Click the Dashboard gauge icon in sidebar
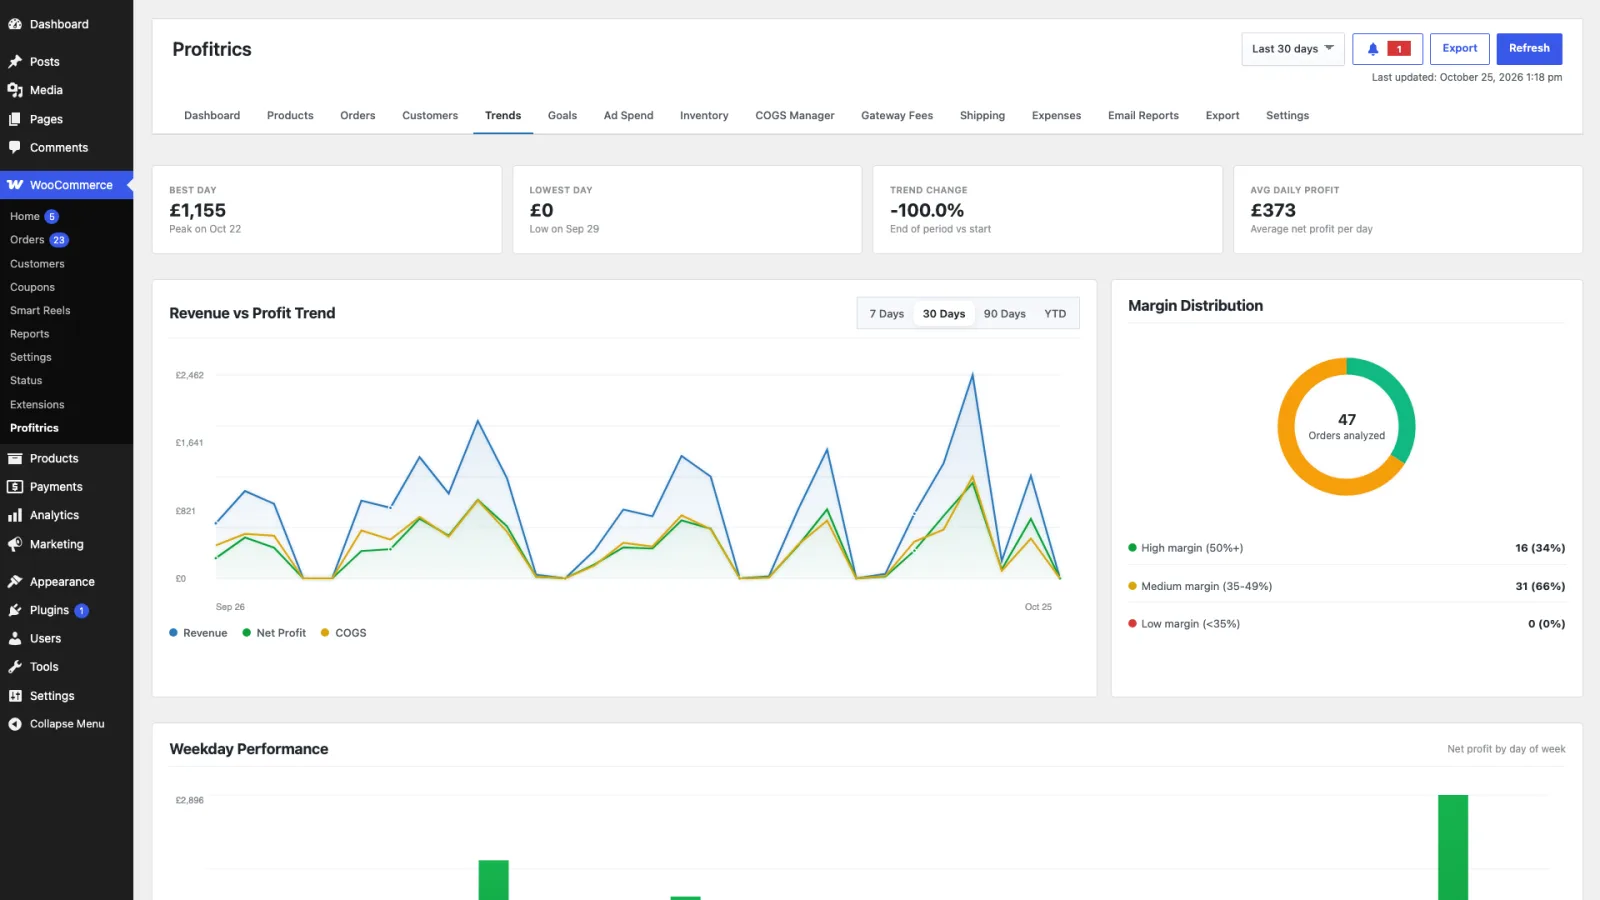This screenshot has height=900, width=1600. pos(15,24)
